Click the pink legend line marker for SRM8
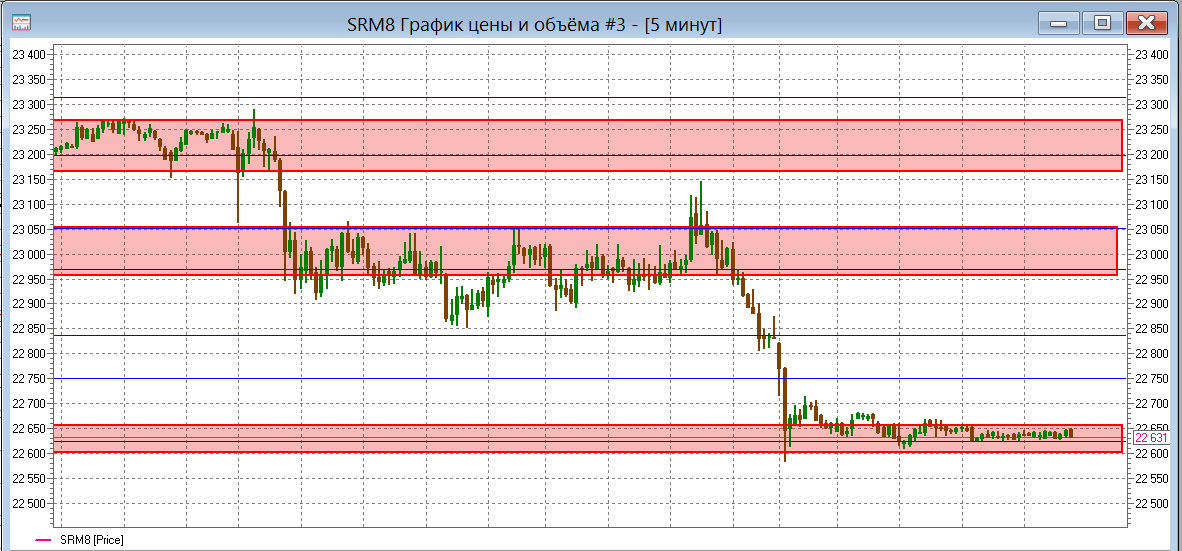The width and height of the screenshot is (1182, 551). point(44,540)
